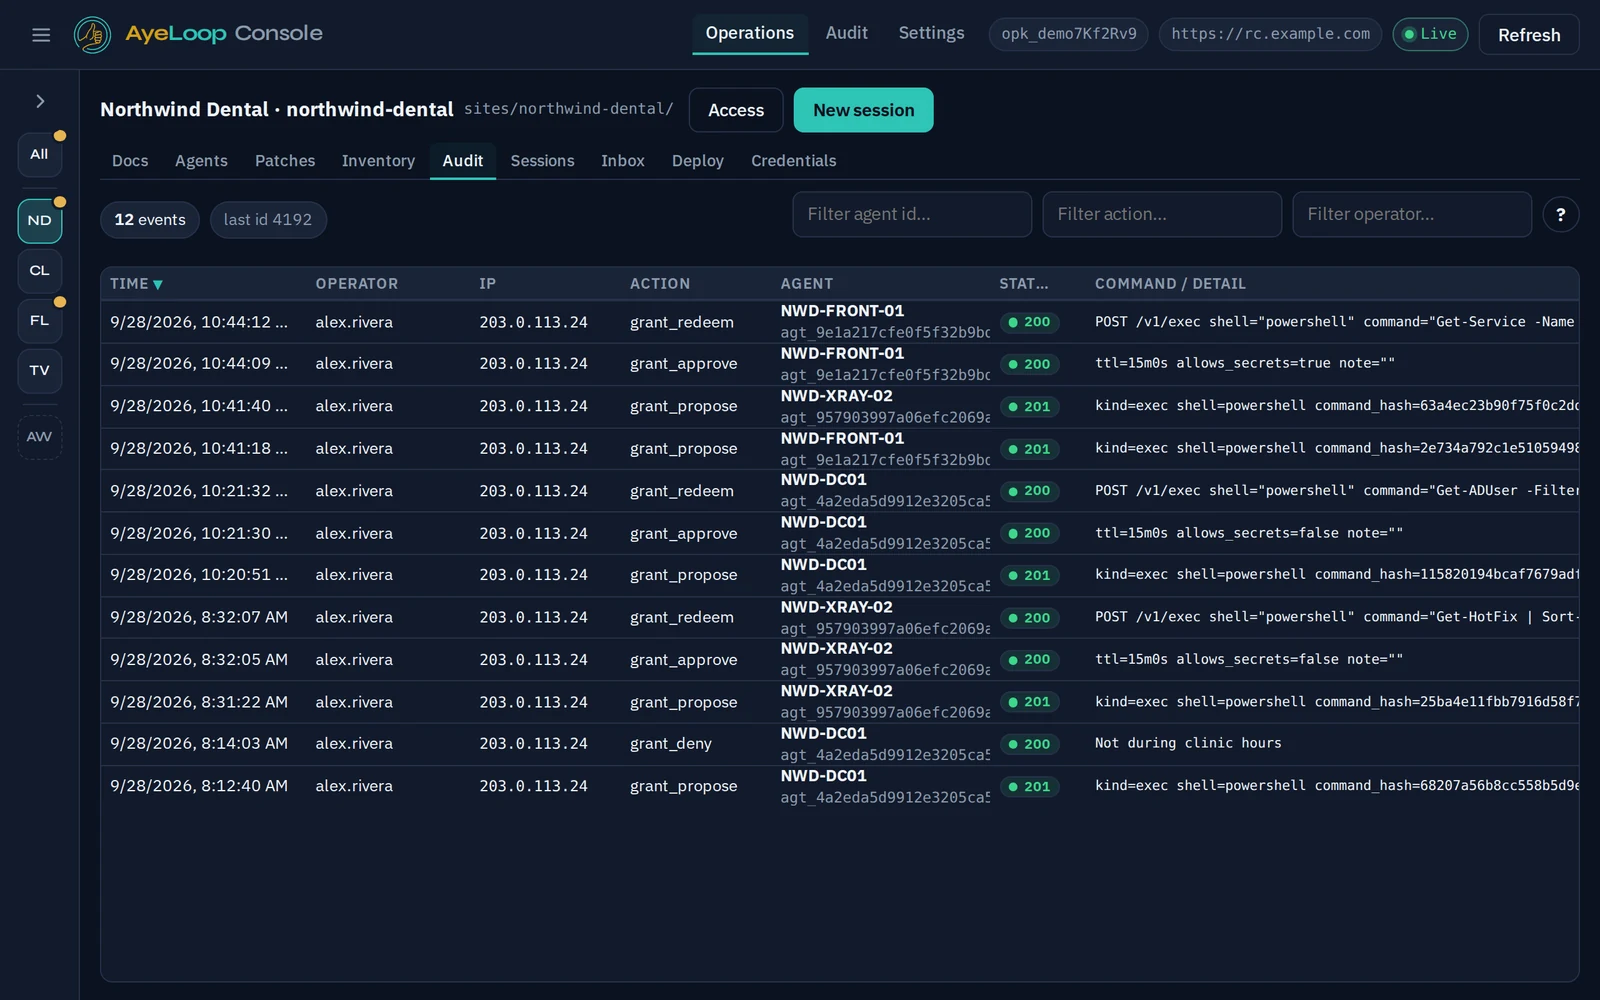Start a New session
Image resolution: width=1600 pixels, height=1000 pixels.
864,110
